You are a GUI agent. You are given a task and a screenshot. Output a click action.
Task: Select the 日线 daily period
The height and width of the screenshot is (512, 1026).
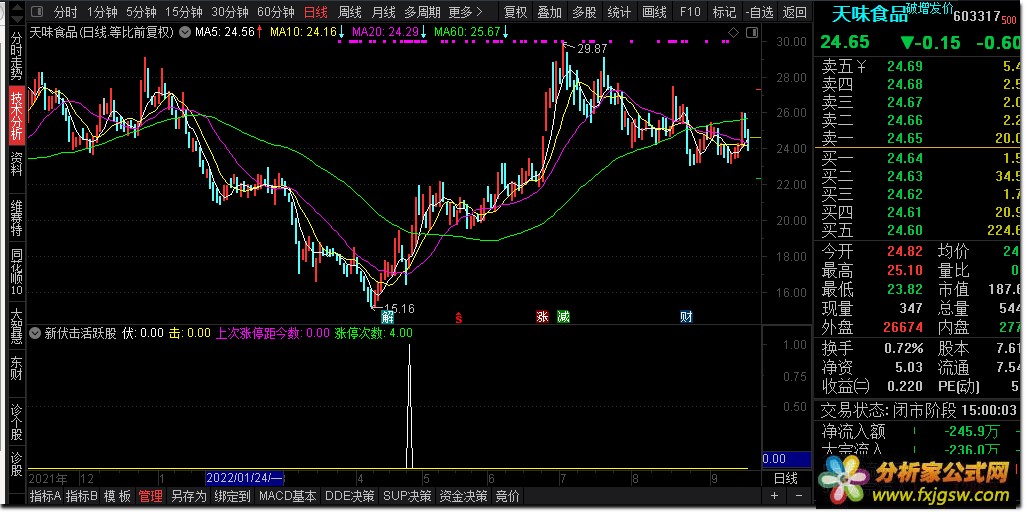(x=316, y=12)
